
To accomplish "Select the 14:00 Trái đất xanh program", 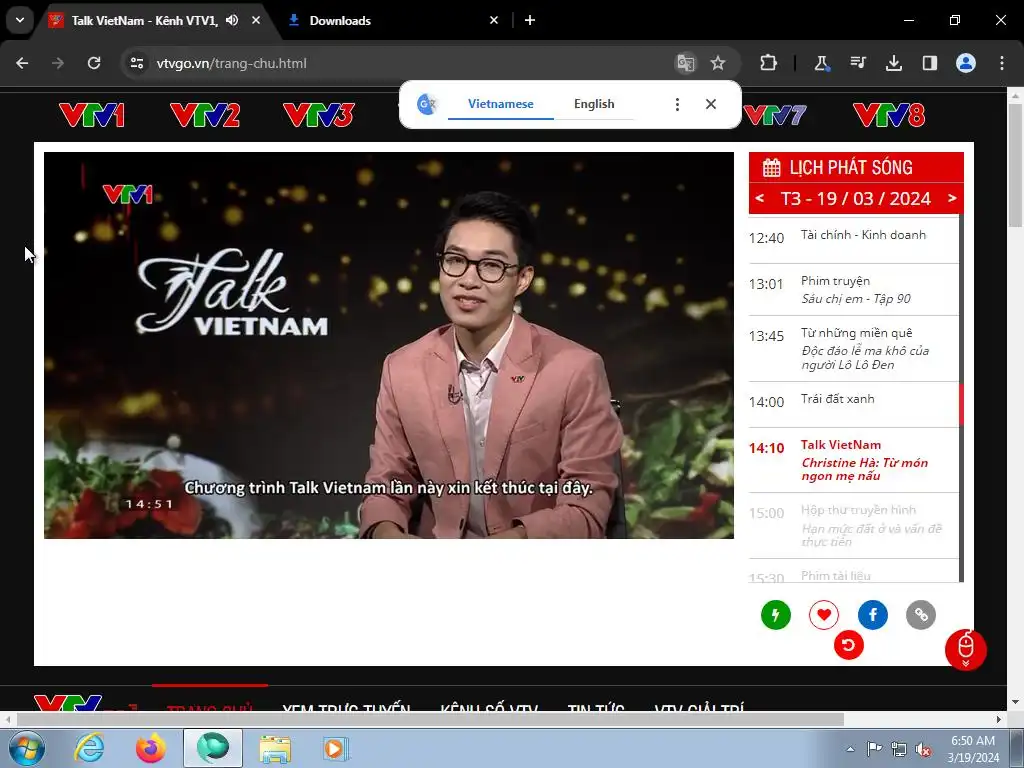I will (853, 405).
